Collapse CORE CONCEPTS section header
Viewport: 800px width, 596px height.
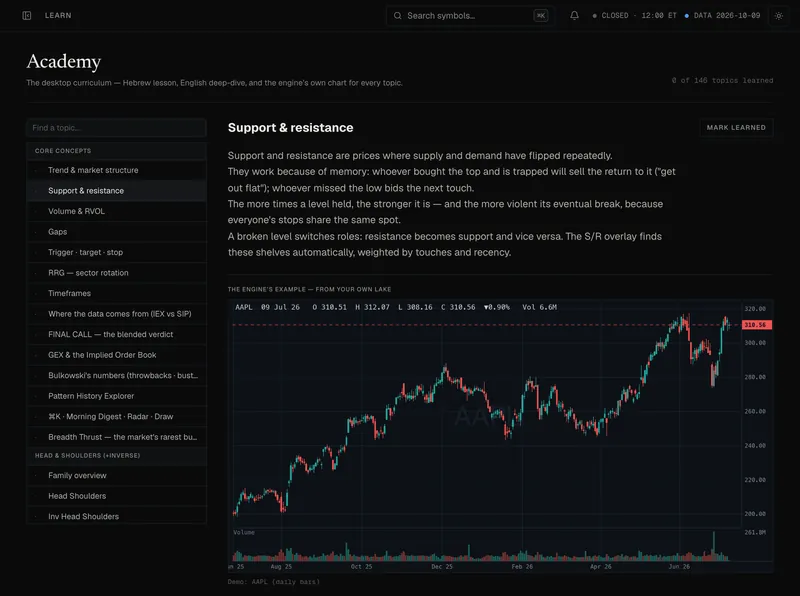click(x=116, y=151)
